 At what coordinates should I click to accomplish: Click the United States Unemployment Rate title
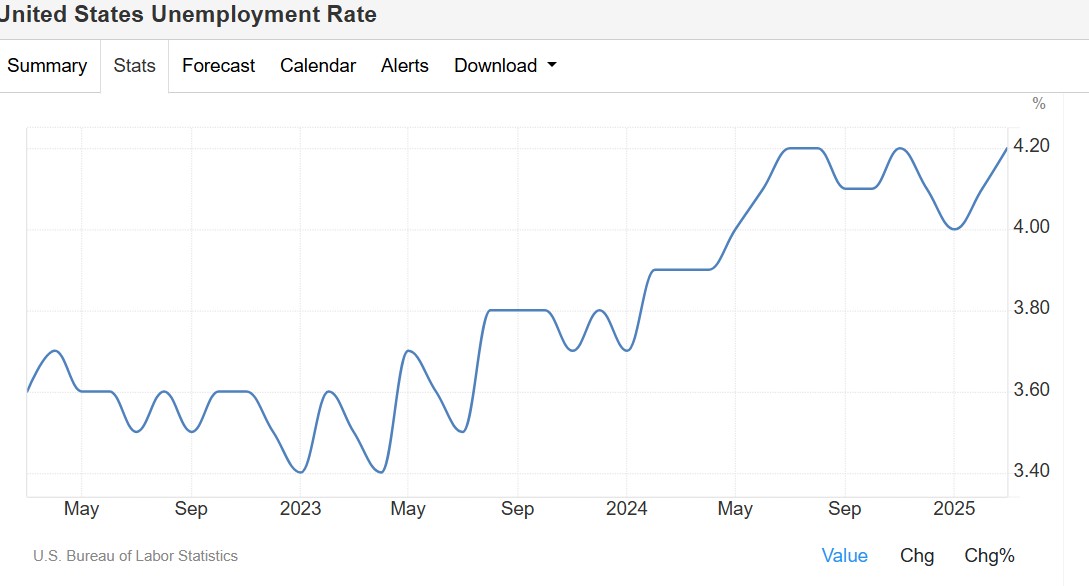point(188,14)
